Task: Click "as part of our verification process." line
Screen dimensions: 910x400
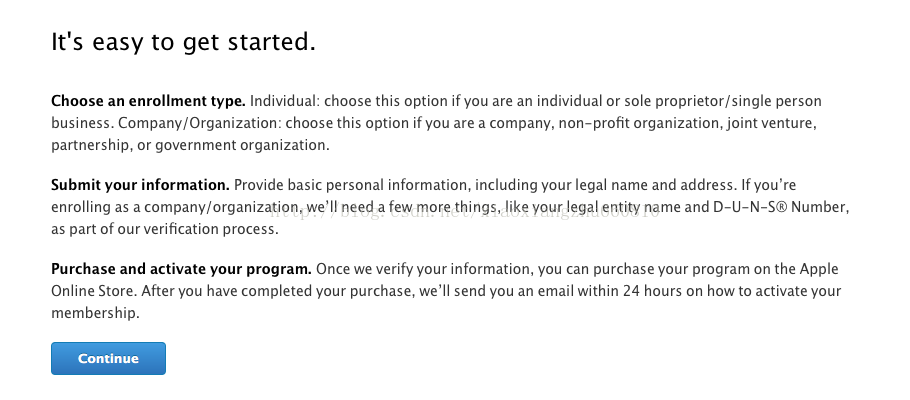Action: pyautogui.click(x=165, y=229)
